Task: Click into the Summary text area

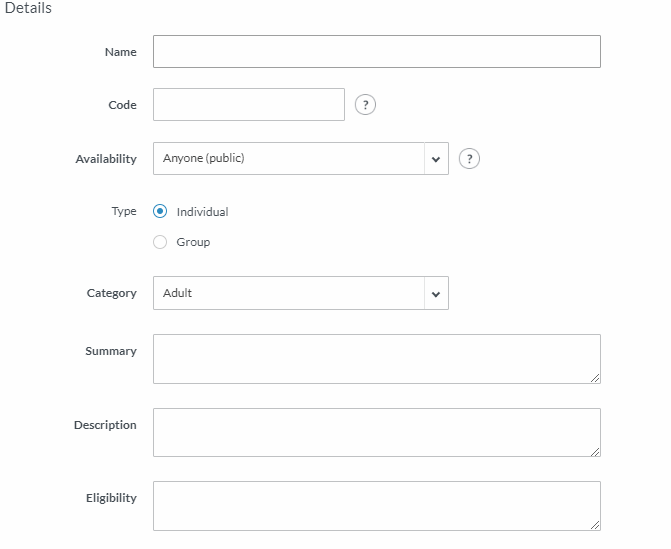Action: tap(377, 359)
